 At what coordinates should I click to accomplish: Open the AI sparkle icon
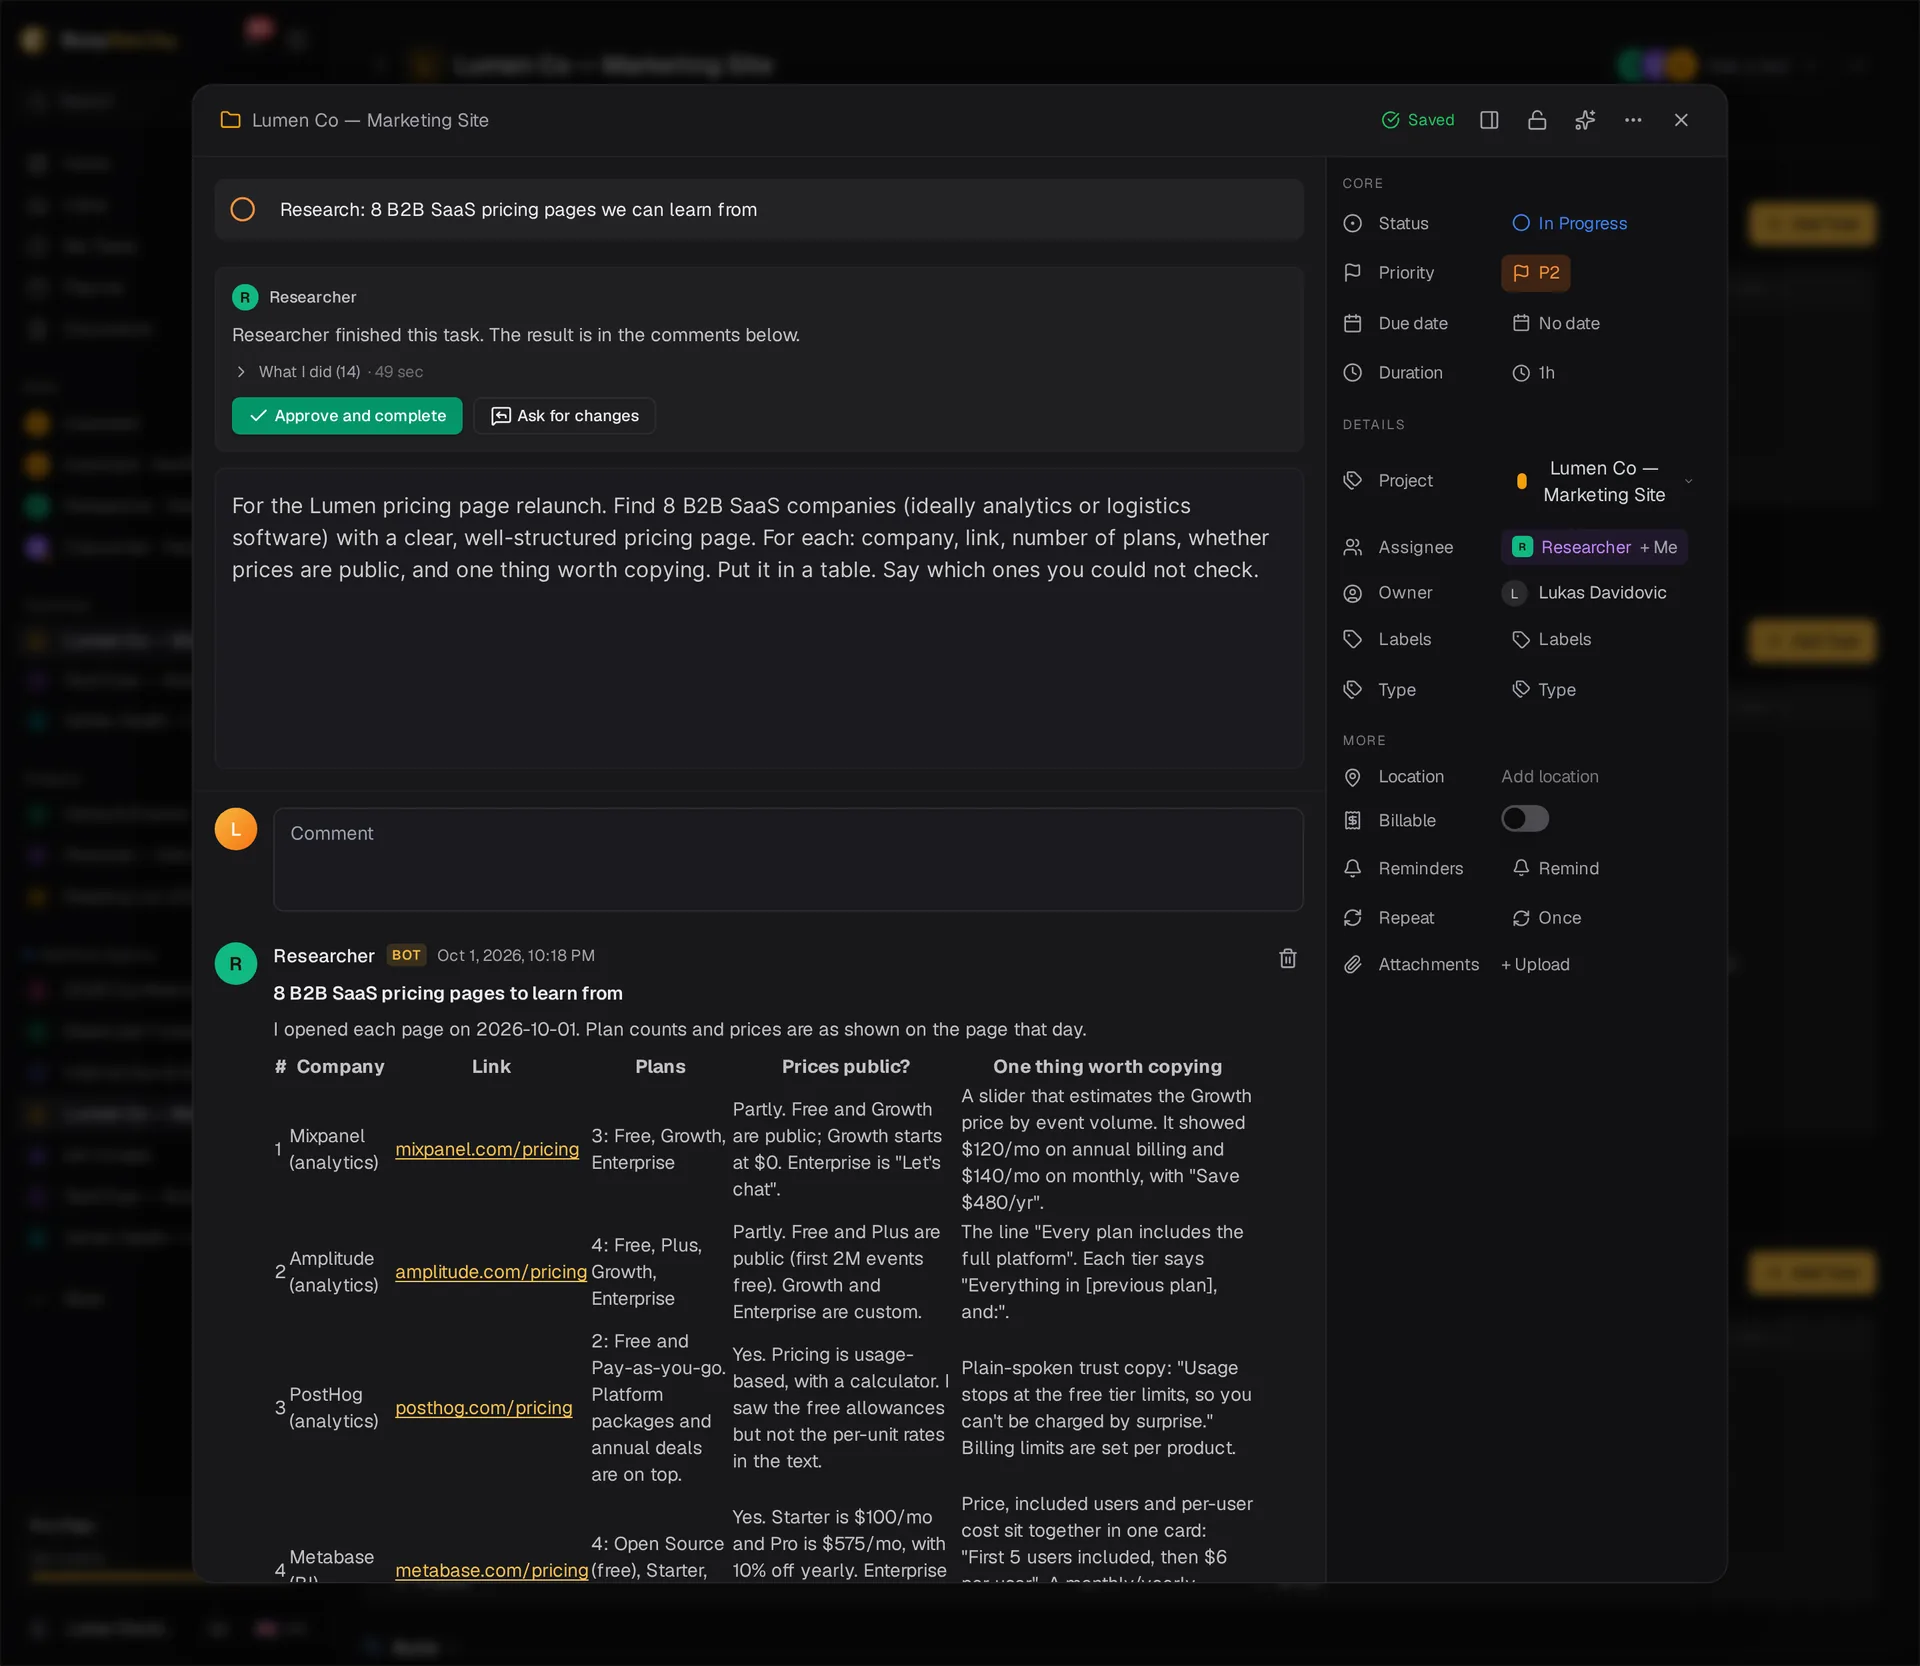tap(1585, 120)
